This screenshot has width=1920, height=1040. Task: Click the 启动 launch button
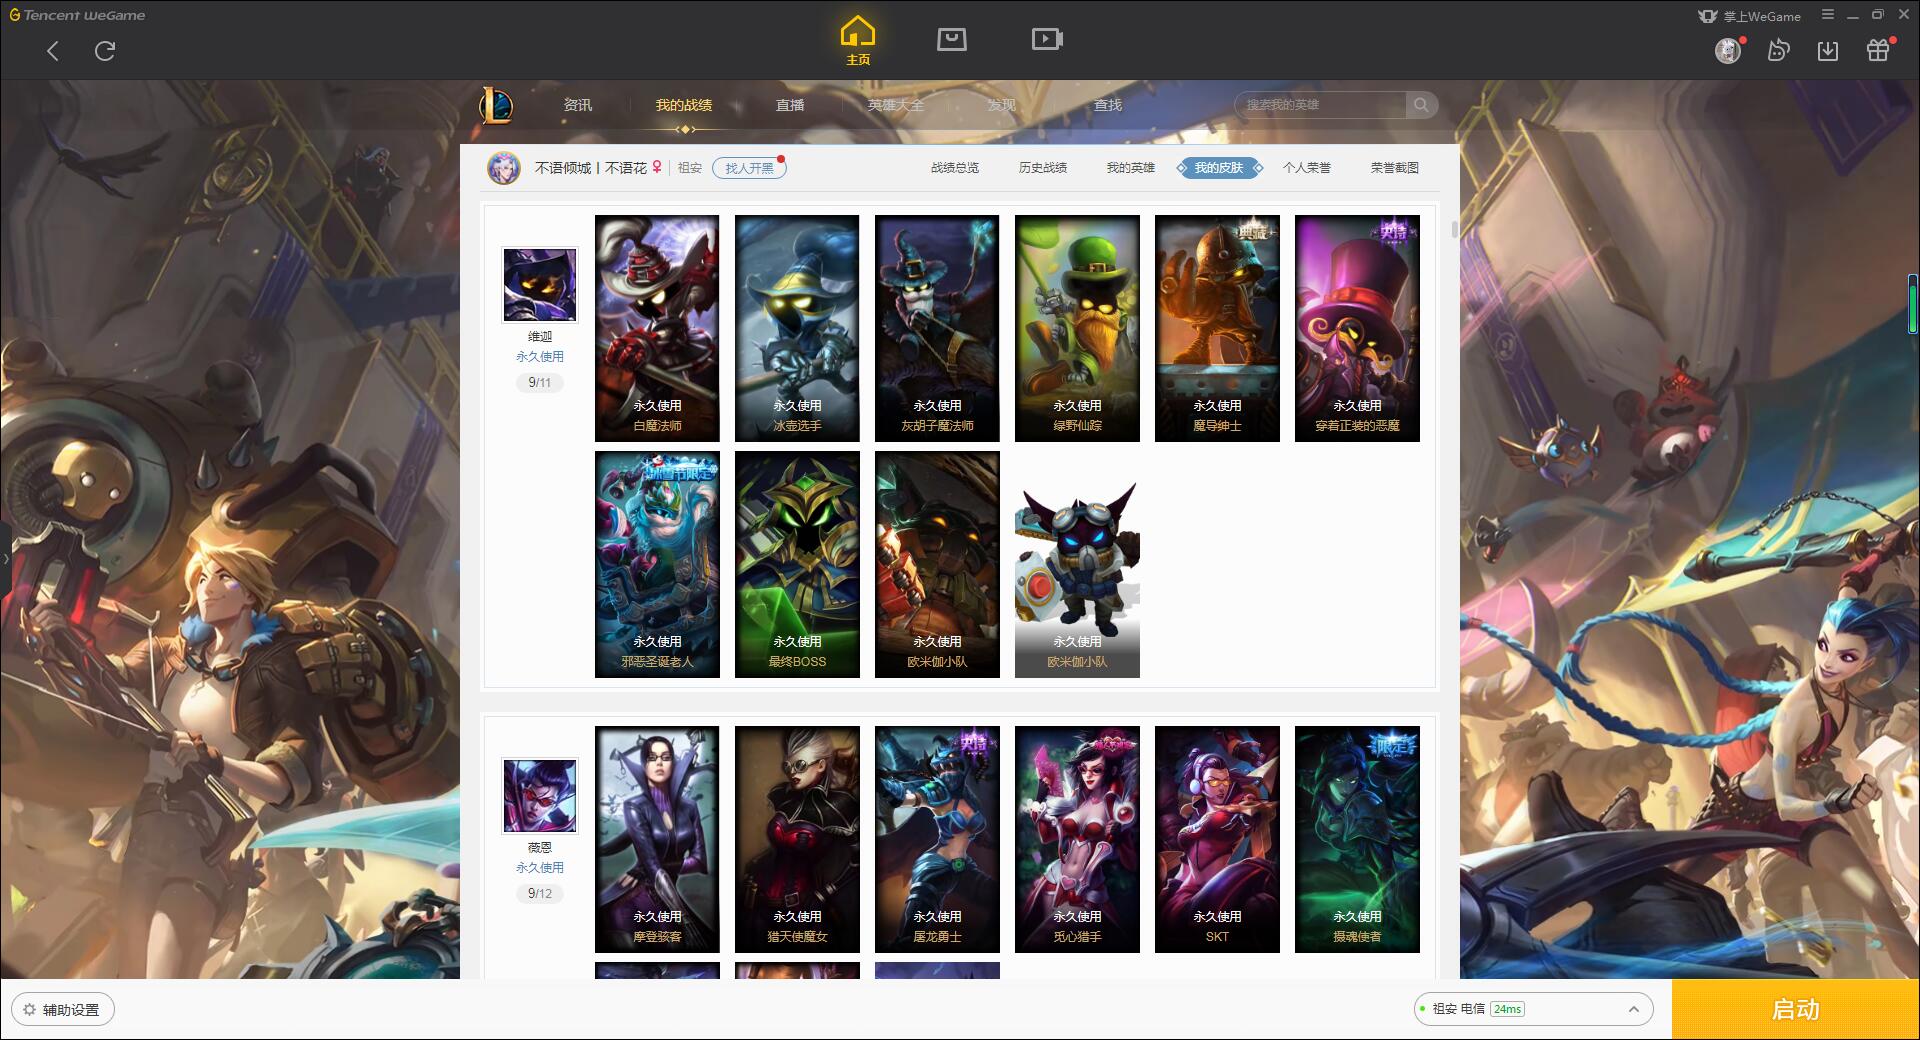pyautogui.click(x=1796, y=1009)
